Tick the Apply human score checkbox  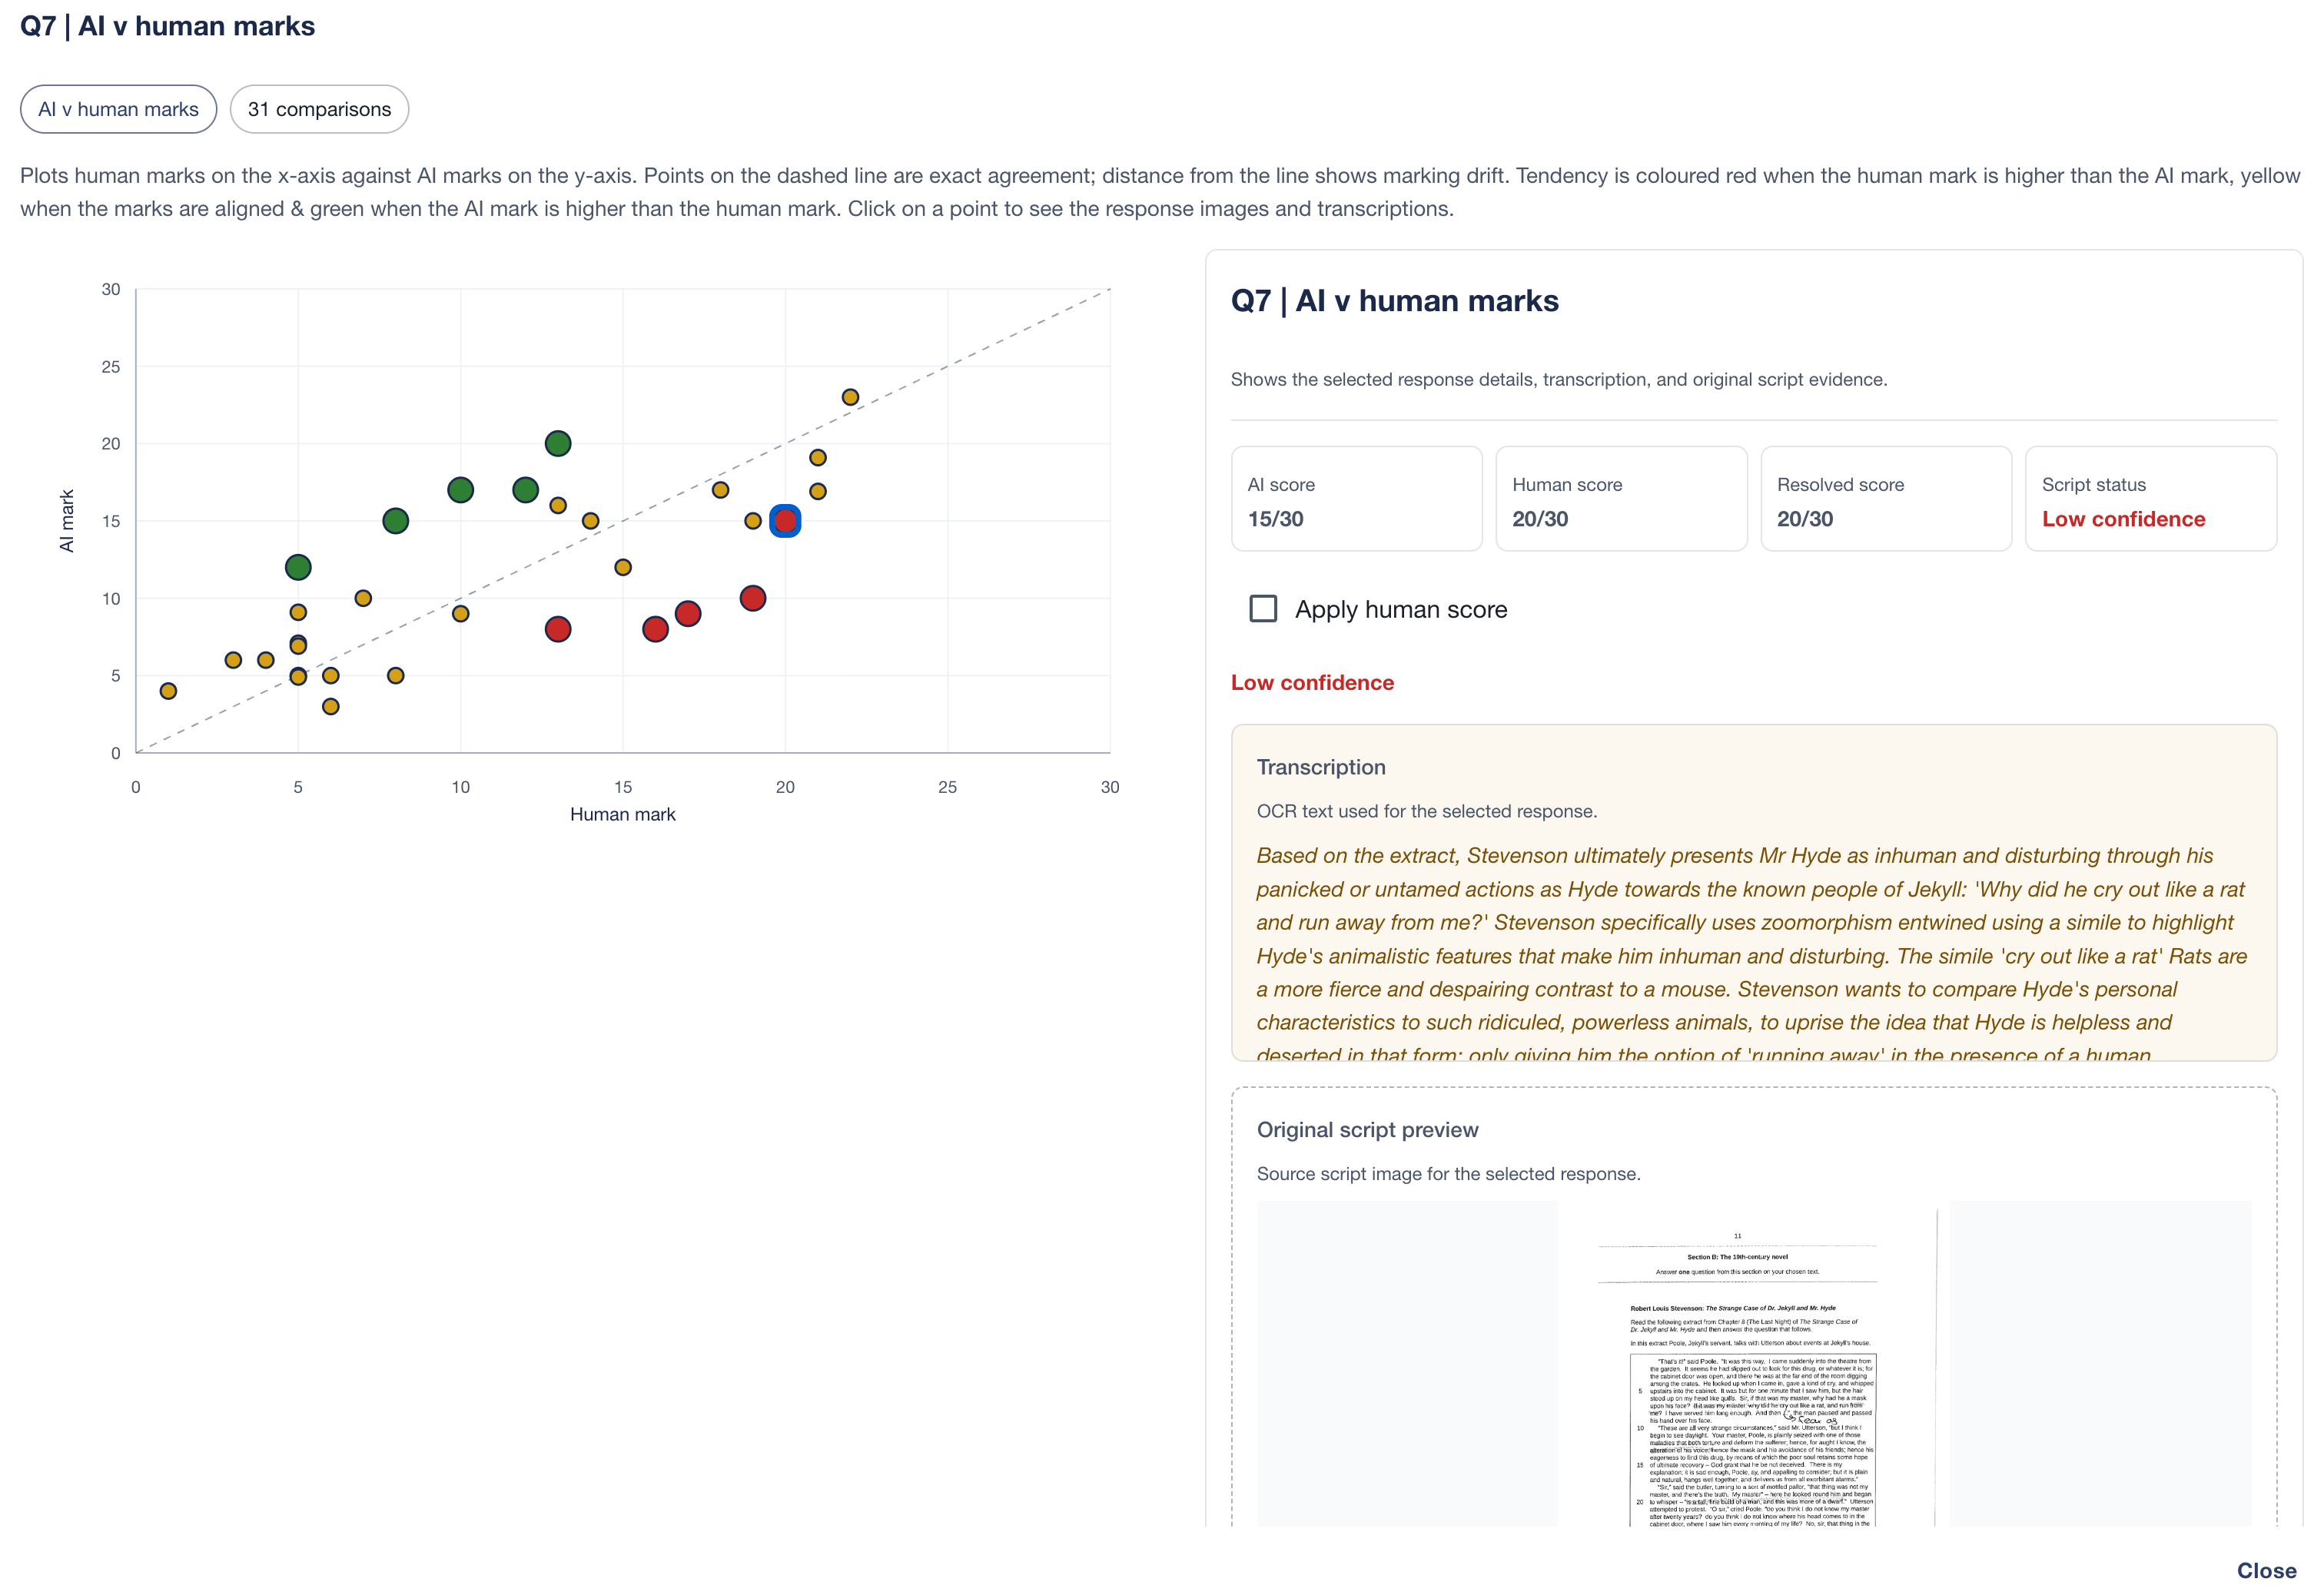1263,608
